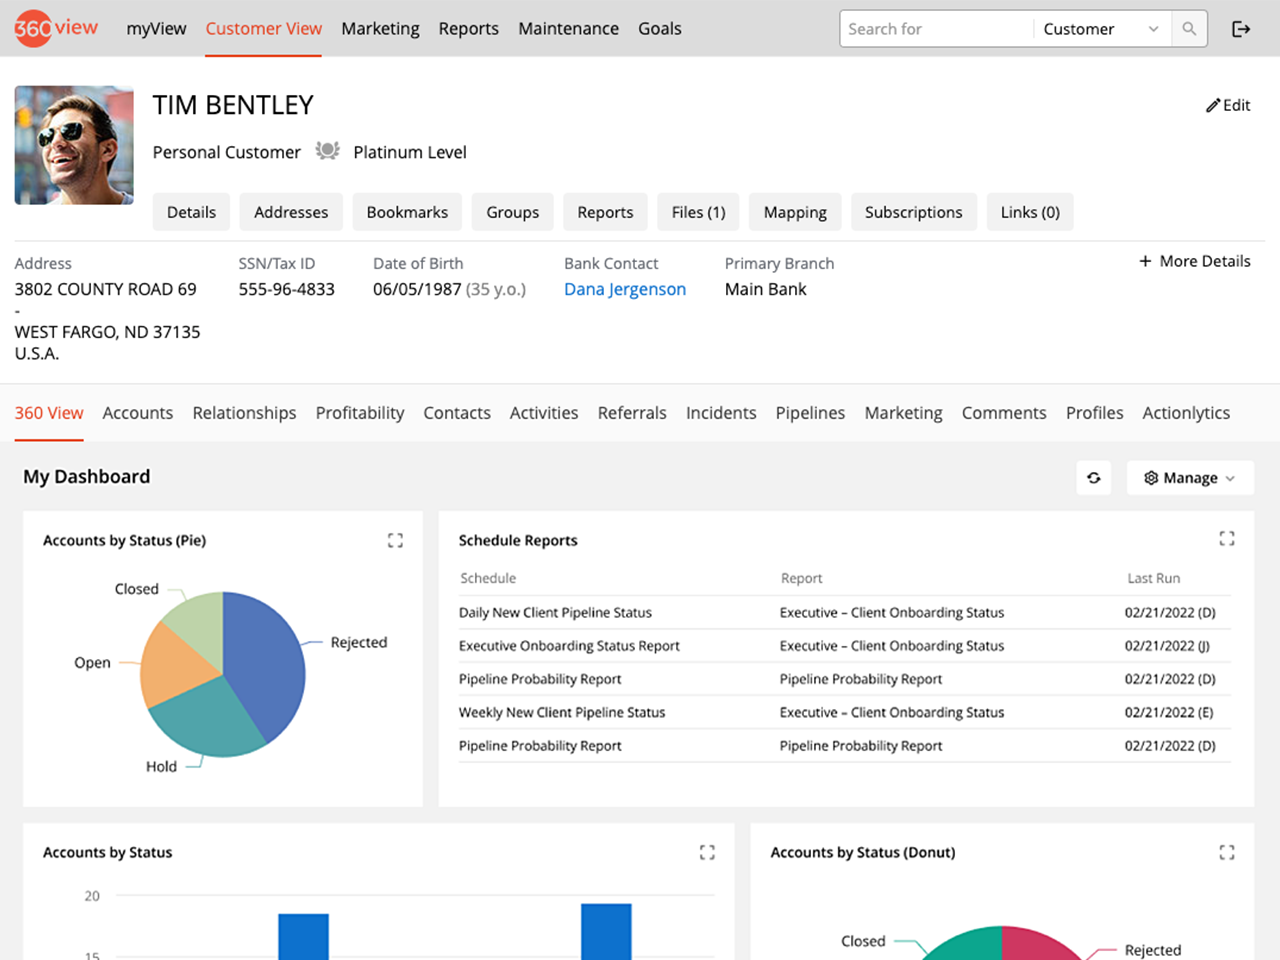This screenshot has width=1280, height=960.
Task: Open the Manage dropdown menu
Action: point(1189,478)
